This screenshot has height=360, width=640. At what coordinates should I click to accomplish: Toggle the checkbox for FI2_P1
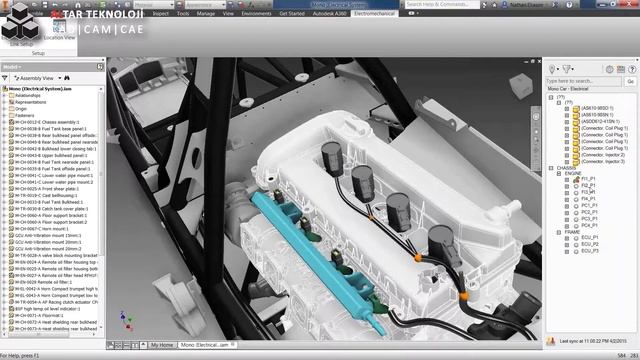pos(567,186)
